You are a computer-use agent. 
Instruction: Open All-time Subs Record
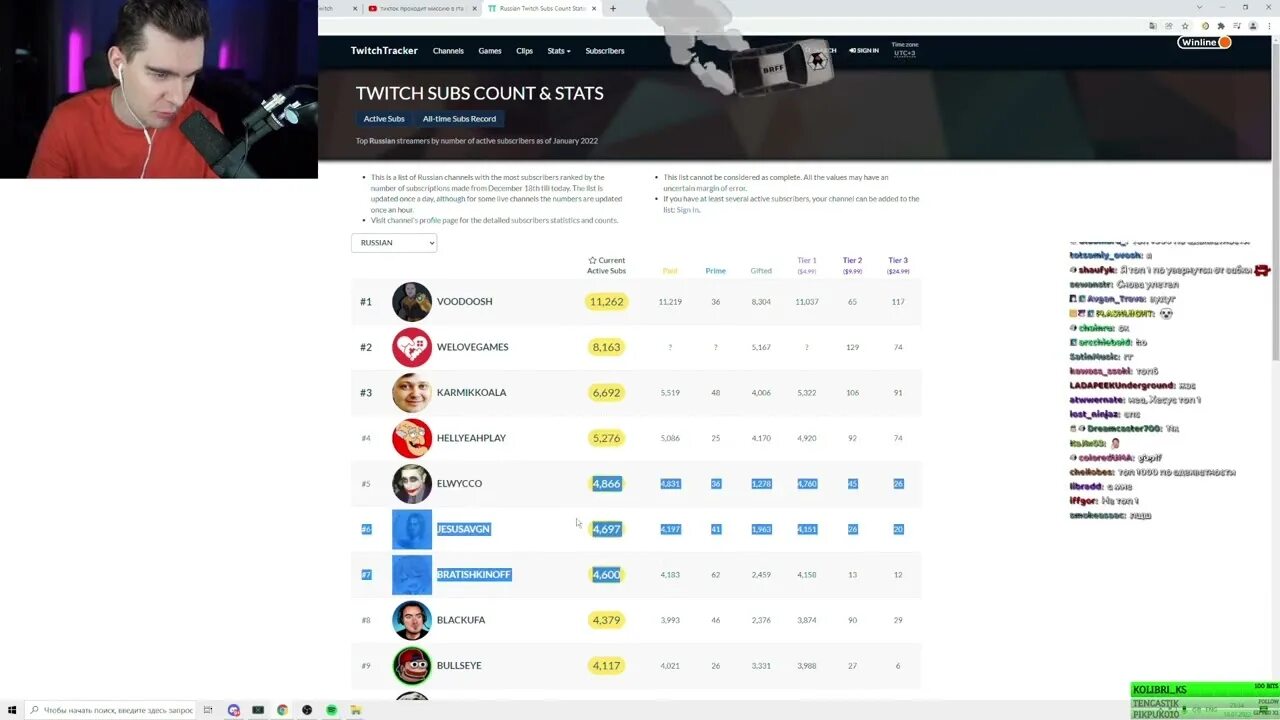pos(459,119)
